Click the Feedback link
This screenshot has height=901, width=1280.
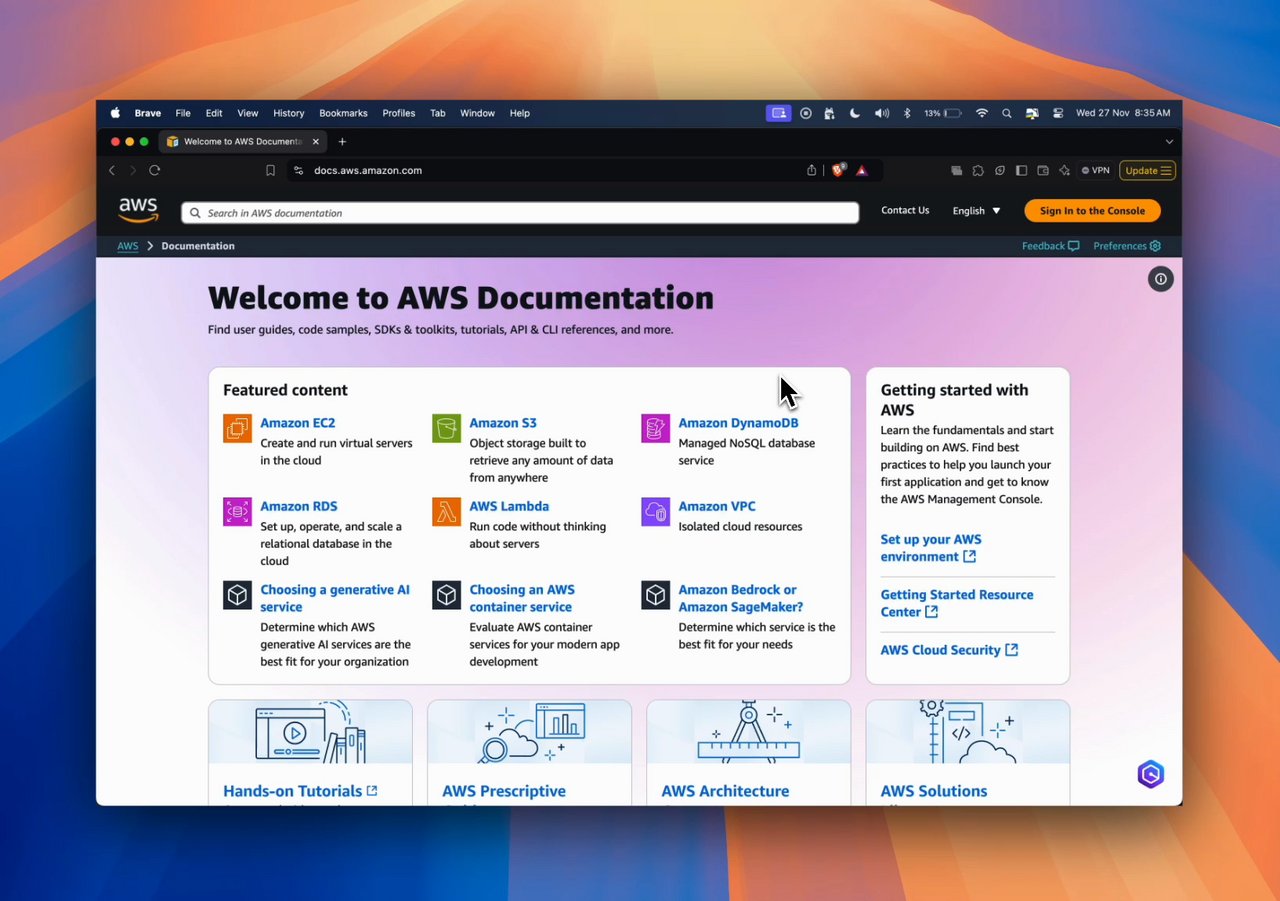1050,246
